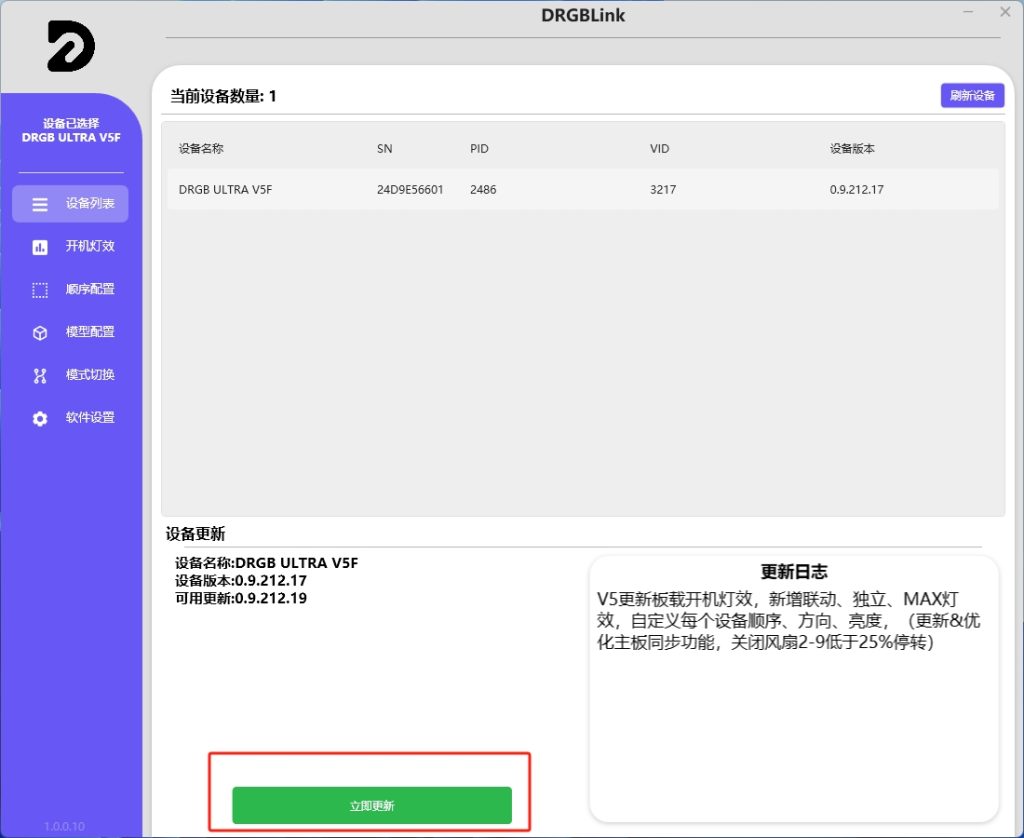Click software version 1.0.0.10 label

(65, 826)
